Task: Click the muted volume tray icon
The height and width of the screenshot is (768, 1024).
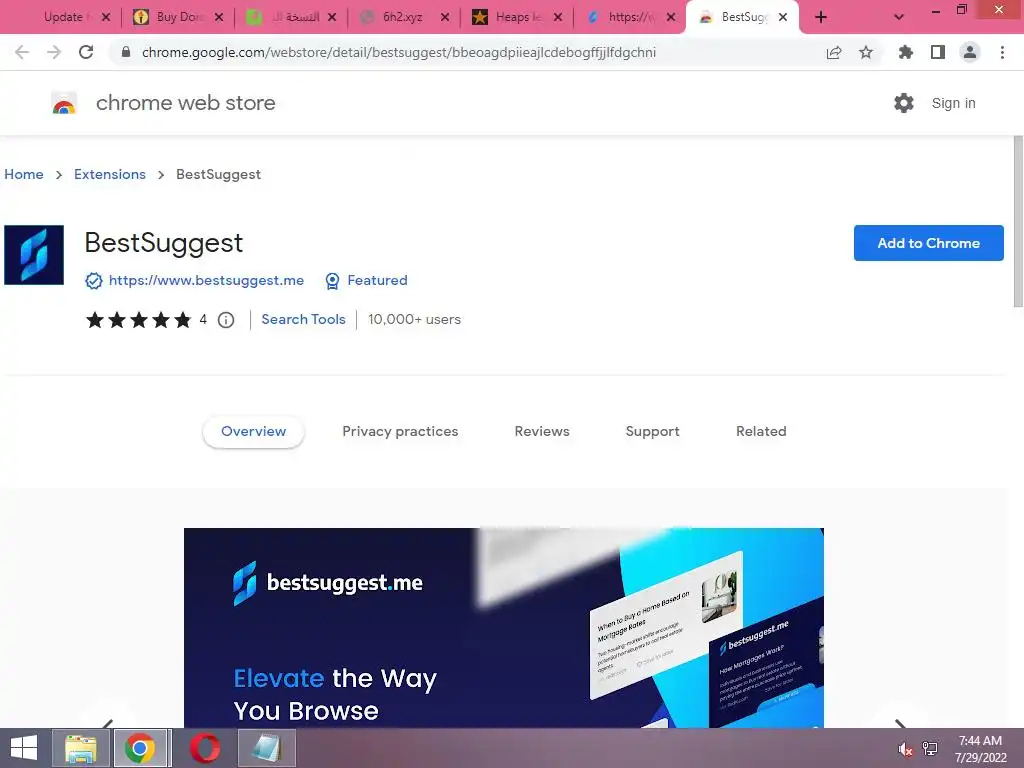Action: point(905,749)
